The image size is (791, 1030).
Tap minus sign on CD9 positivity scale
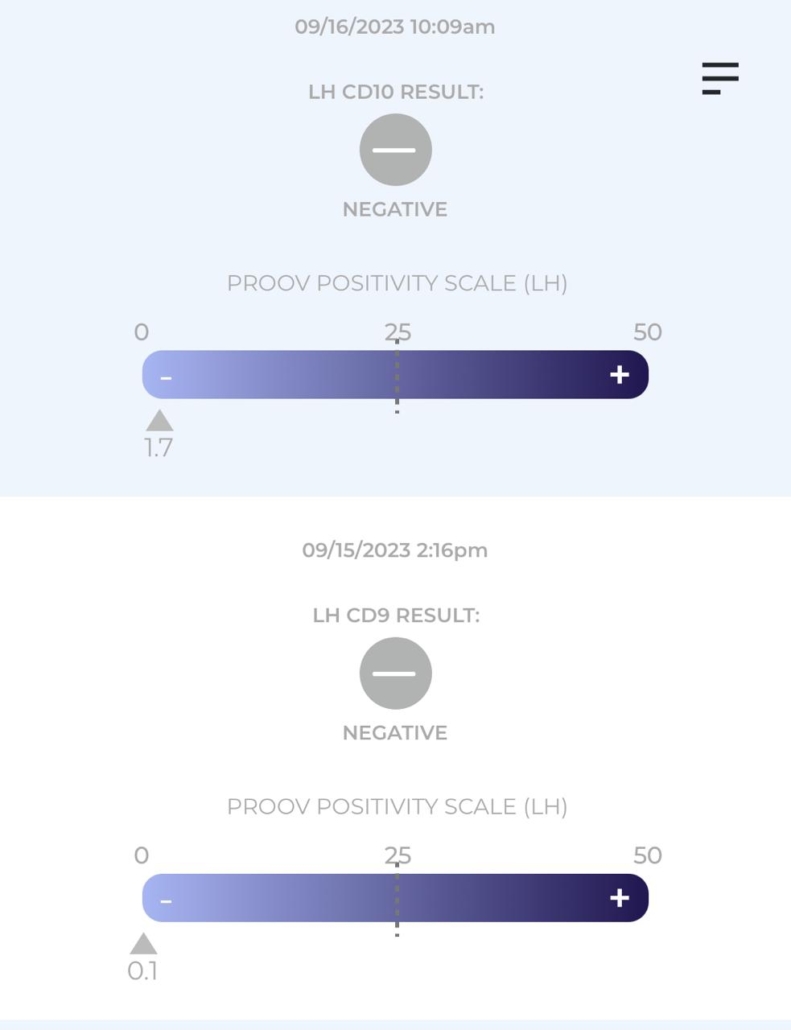166,901
